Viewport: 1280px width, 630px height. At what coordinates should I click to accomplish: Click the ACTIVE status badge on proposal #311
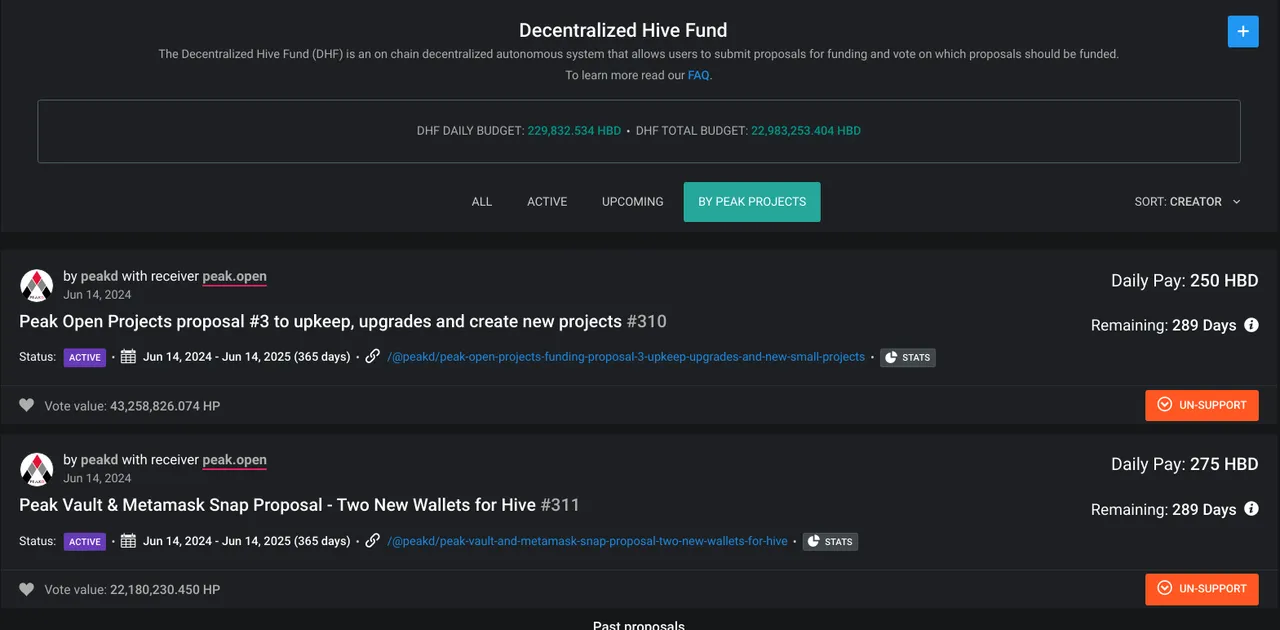tap(85, 541)
